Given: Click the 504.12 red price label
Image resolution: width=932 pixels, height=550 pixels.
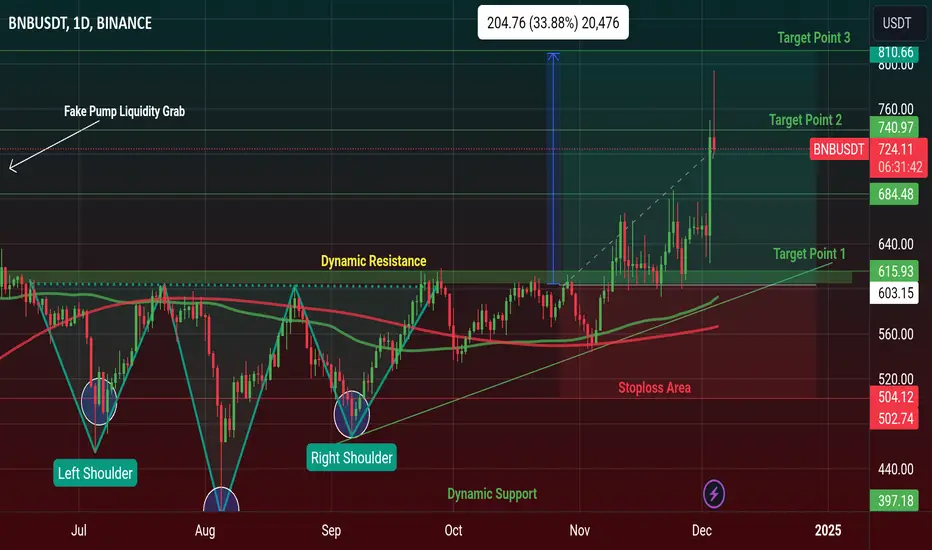Looking at the screenshot, I should (895, 397).
